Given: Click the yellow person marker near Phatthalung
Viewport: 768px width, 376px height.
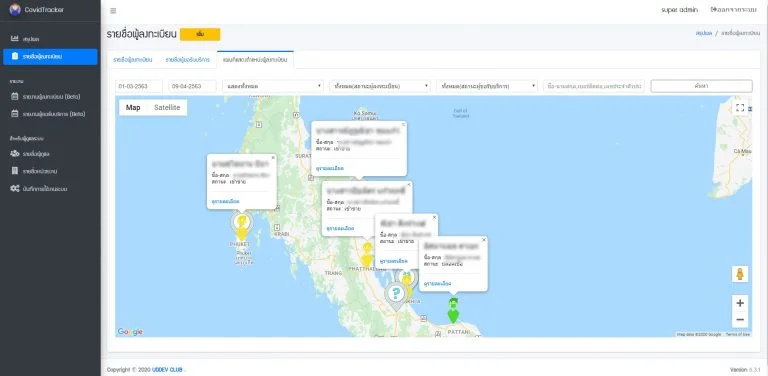Looking at the screenshot, I should click(367, 255).
